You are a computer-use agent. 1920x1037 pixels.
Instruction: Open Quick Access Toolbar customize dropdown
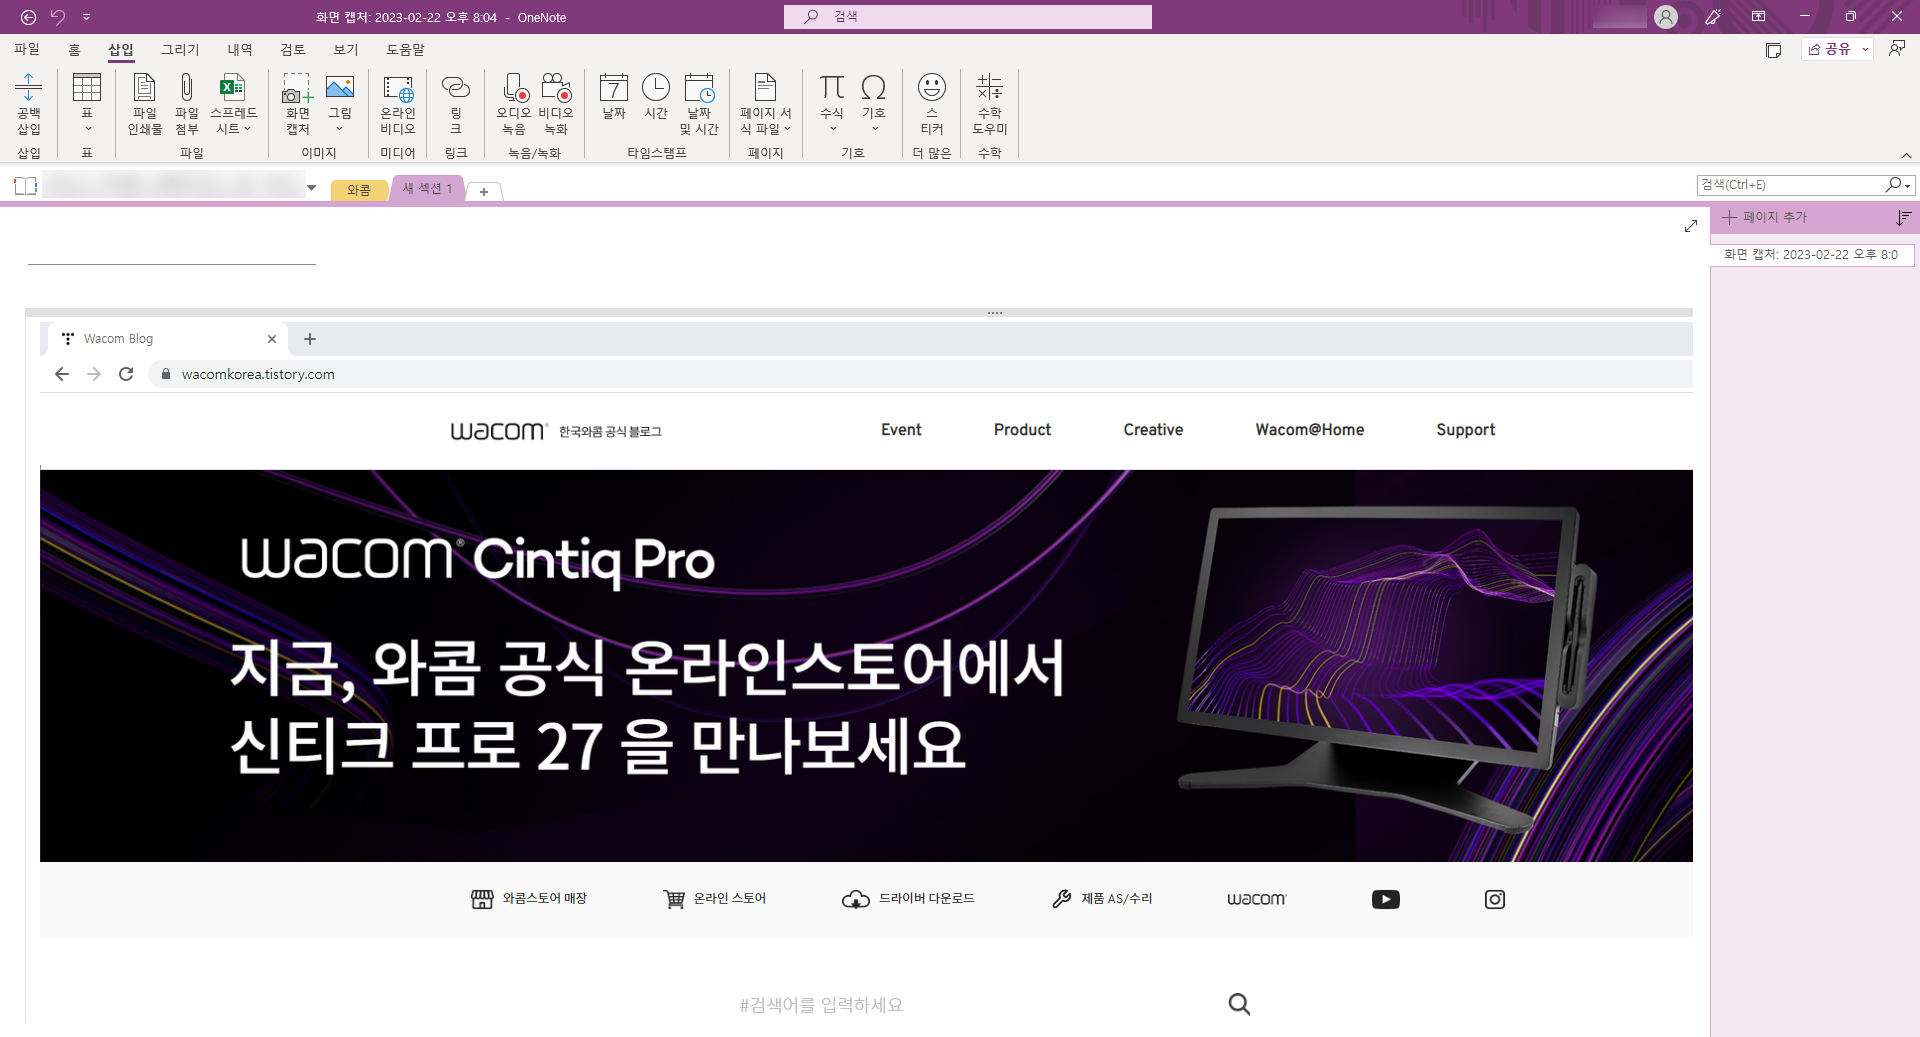pyautogui.click(x=86, y=17)
